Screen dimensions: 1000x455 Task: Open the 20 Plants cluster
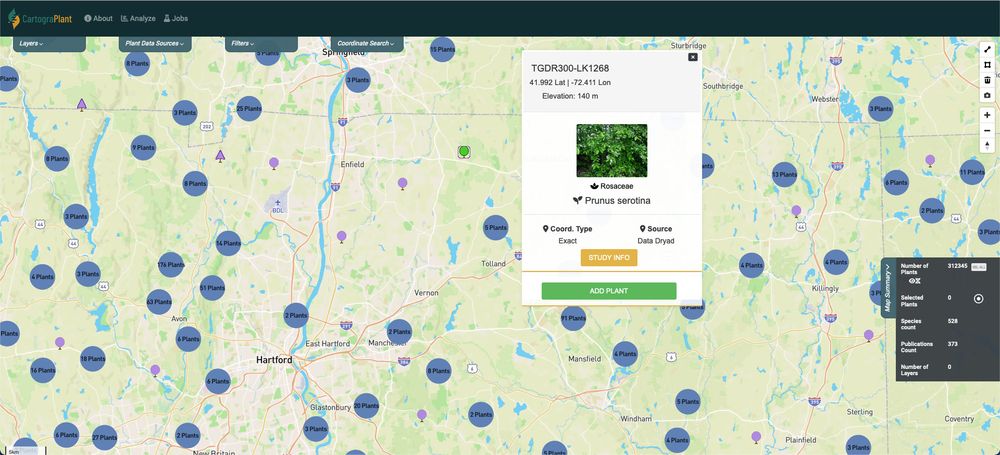[x=366, y=406]
